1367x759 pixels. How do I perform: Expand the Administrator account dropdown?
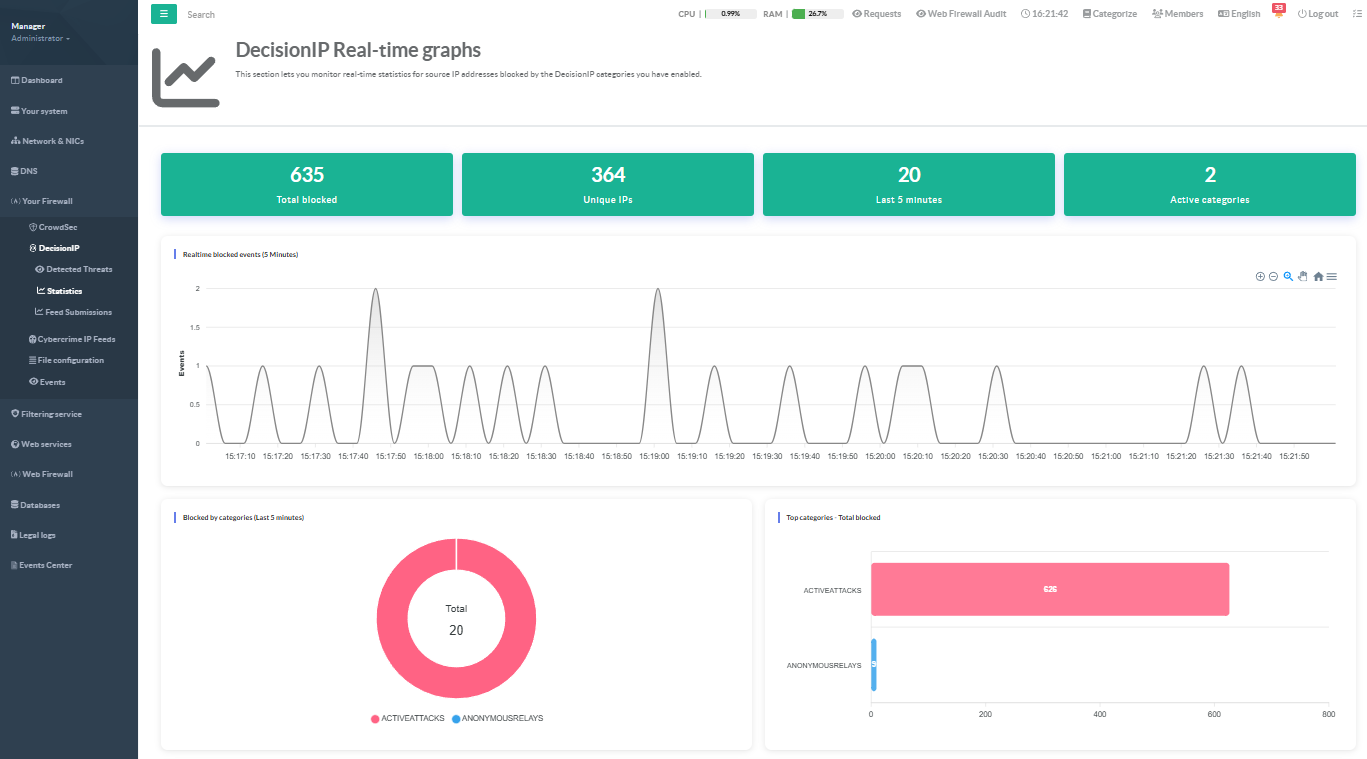click(x=40, y=38)
